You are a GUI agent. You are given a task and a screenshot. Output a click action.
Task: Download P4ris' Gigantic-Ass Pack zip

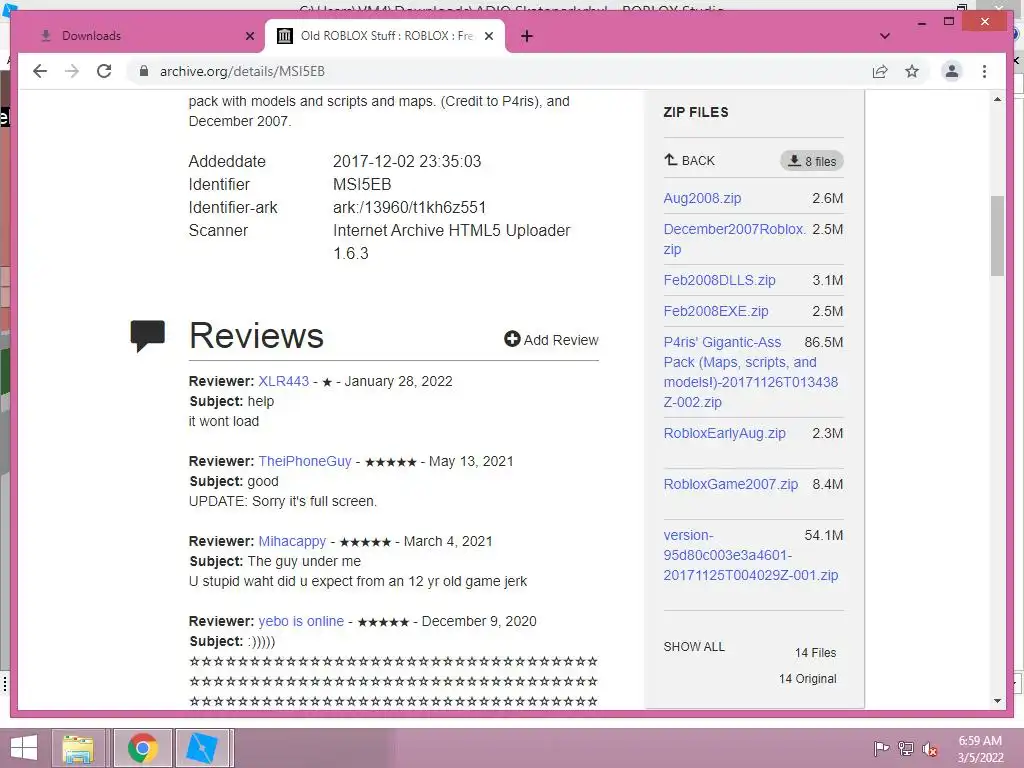(x=750, y=372)
